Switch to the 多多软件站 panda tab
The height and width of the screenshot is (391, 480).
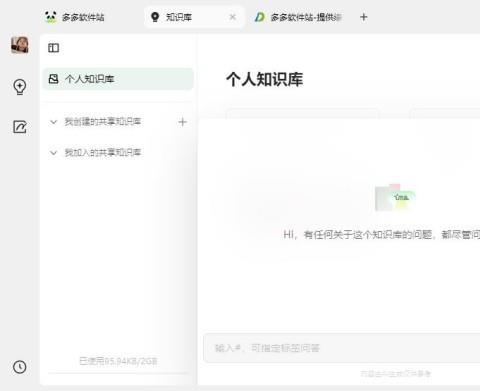tap(75, 17)
